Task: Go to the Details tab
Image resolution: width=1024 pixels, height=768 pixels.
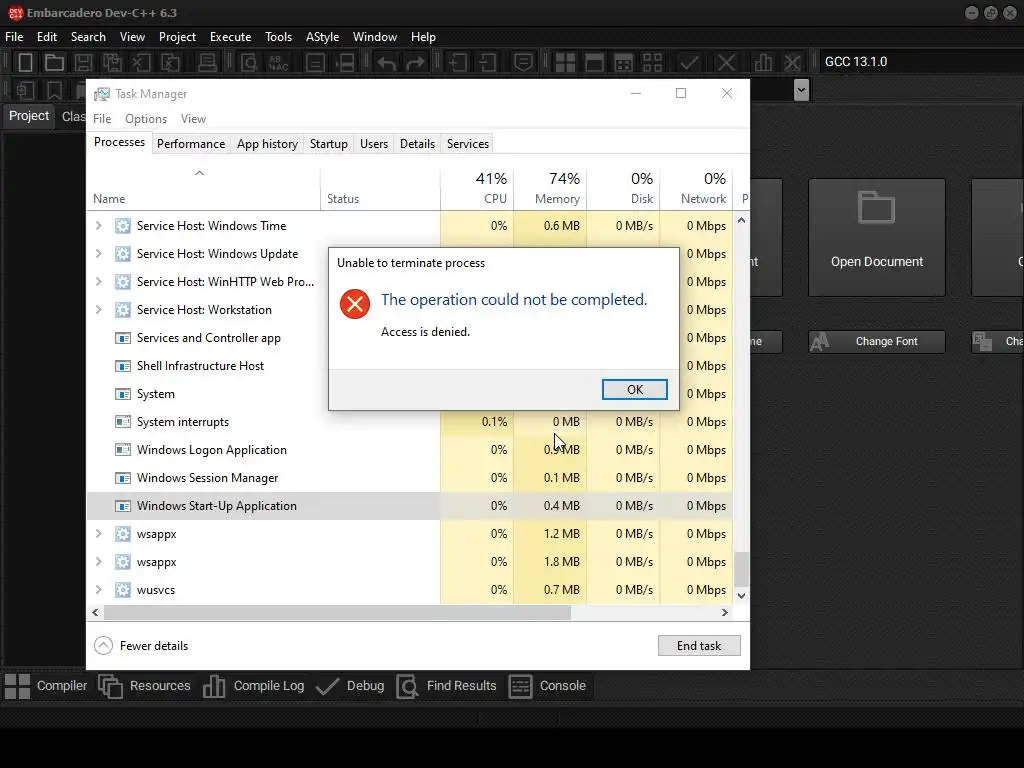Action: pyautogui.click(x=417, y=144)
